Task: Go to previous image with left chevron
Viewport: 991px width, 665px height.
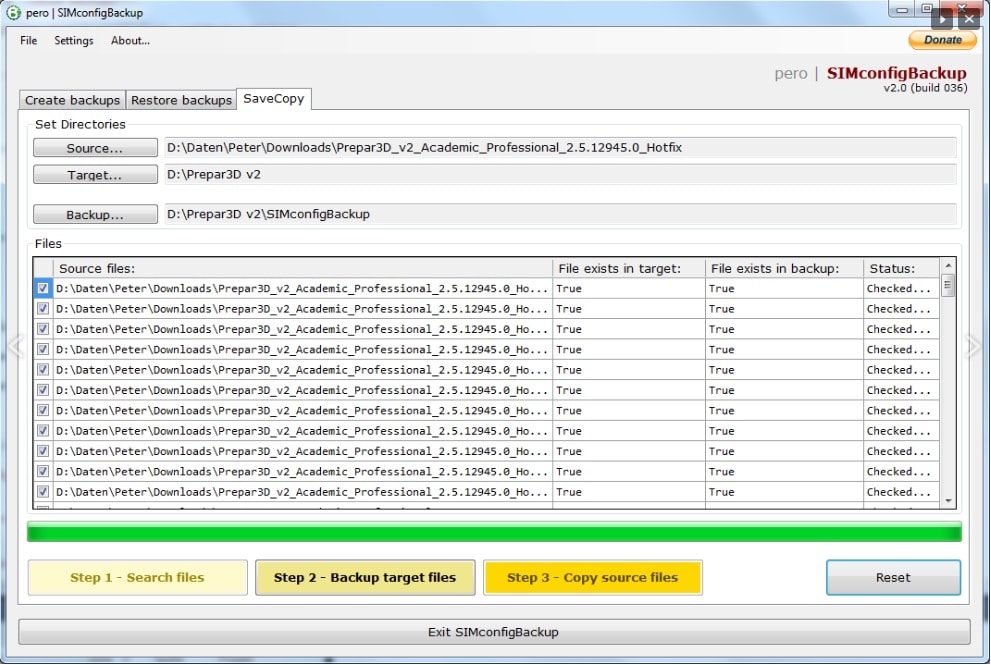Action: [x=15, y=346]
